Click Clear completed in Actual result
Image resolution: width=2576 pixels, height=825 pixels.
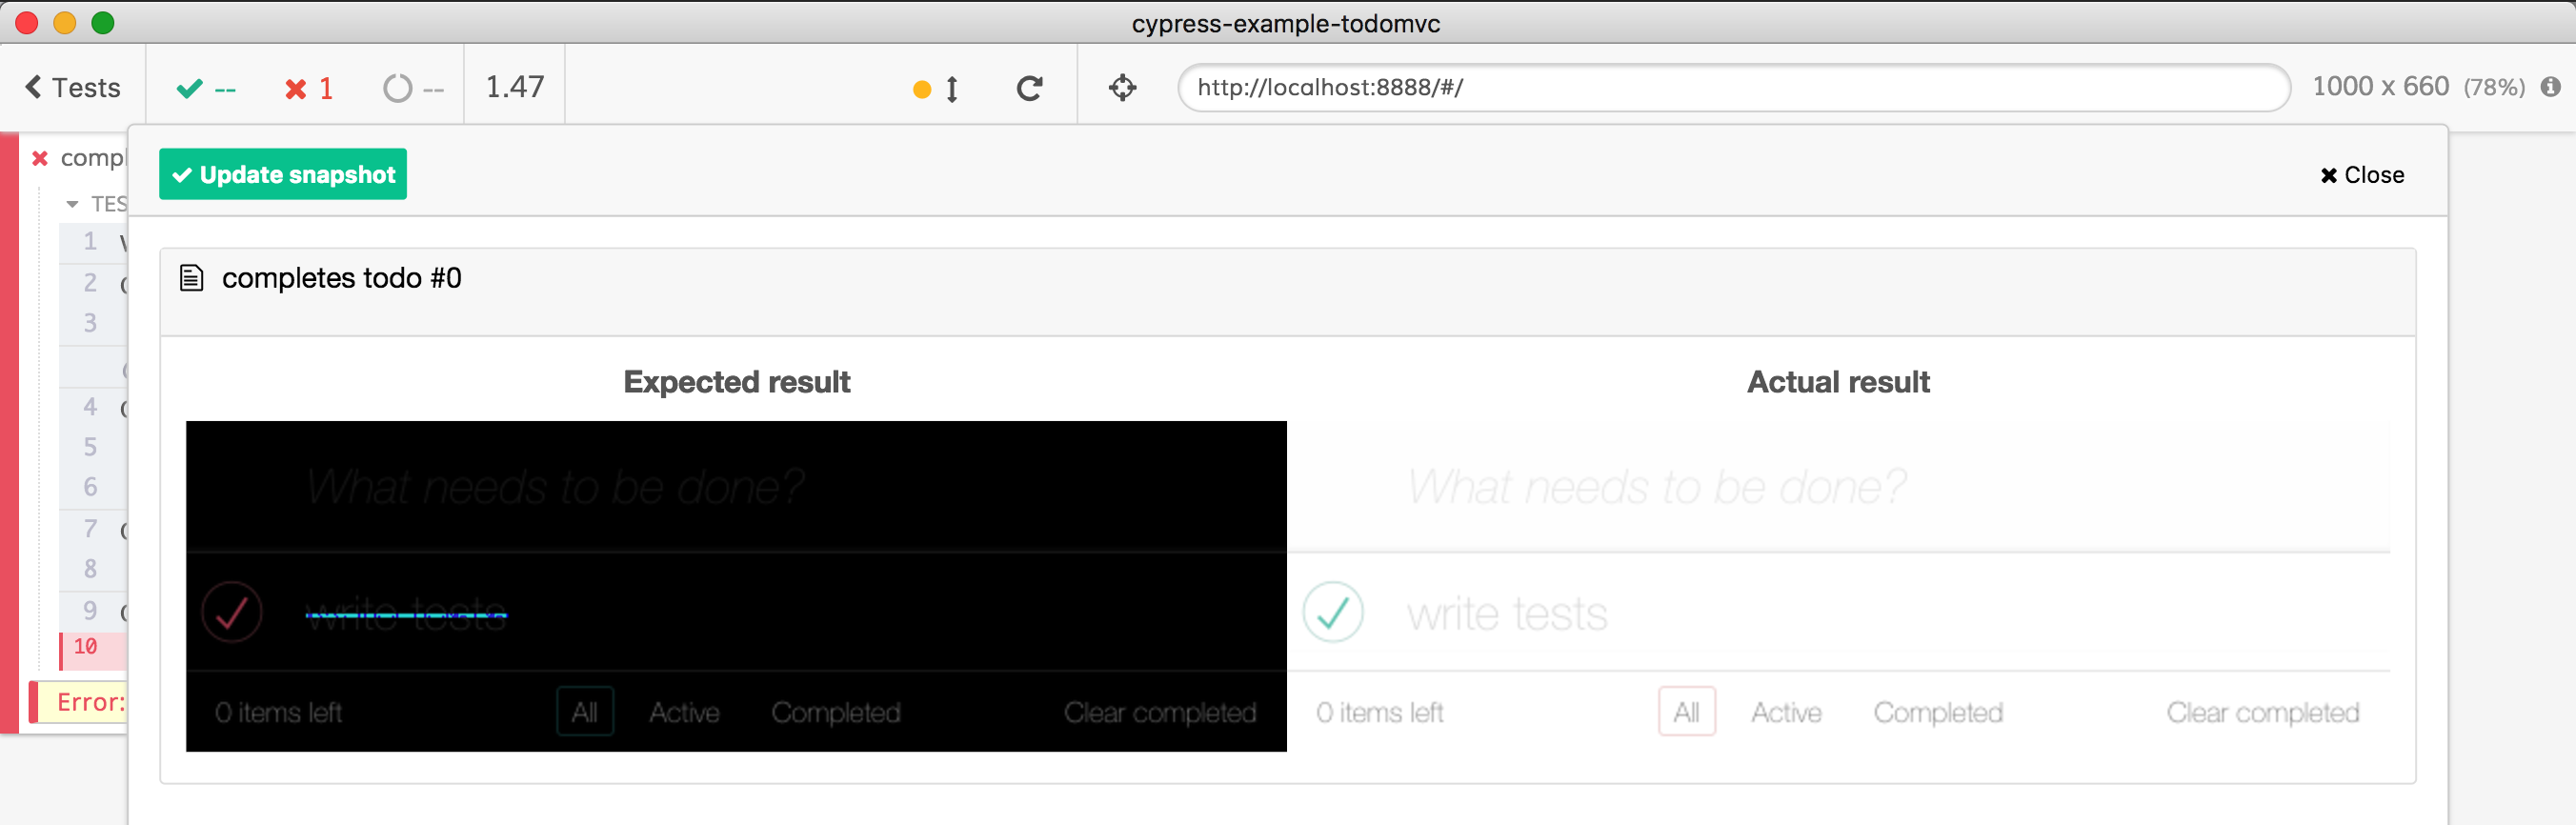pyautogui.click(x=2262, y=712)
